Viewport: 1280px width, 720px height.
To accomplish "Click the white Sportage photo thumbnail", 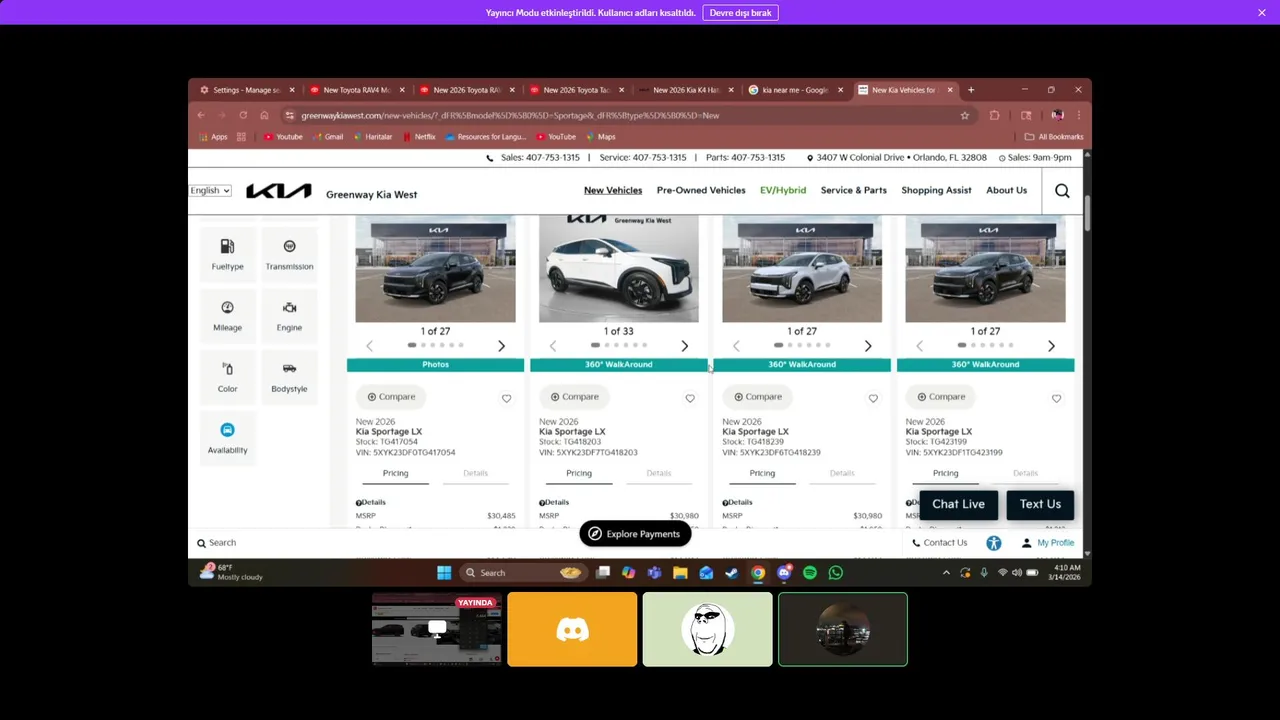I will [x=618, y=269].
